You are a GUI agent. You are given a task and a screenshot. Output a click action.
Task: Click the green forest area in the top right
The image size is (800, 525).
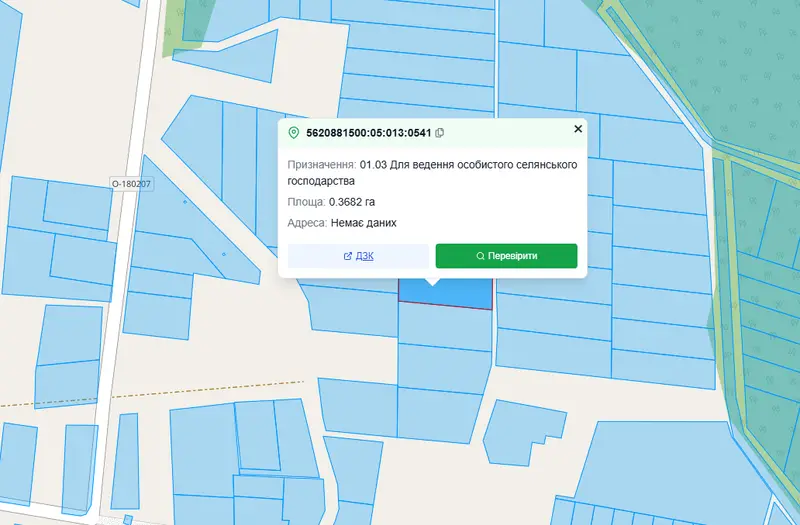[730, 66]
